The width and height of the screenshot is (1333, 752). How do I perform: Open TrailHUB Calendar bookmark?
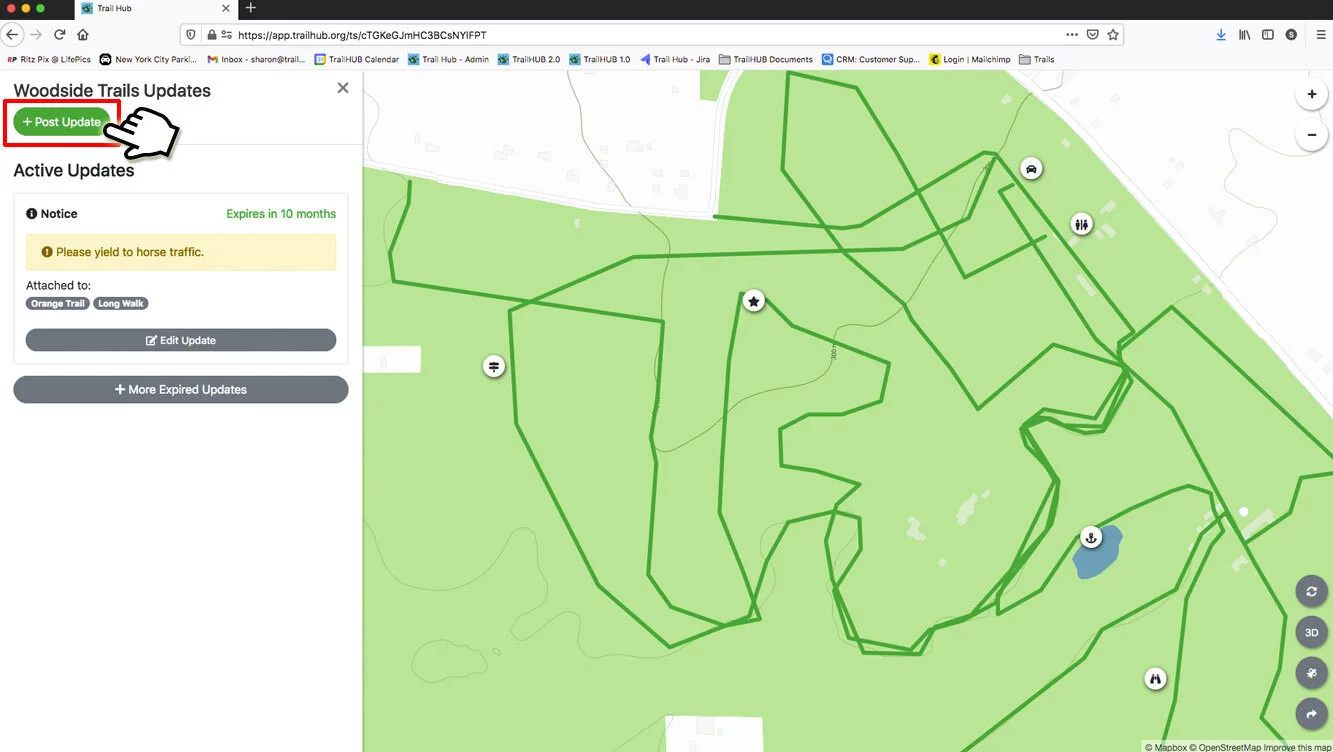pos(357,60)
